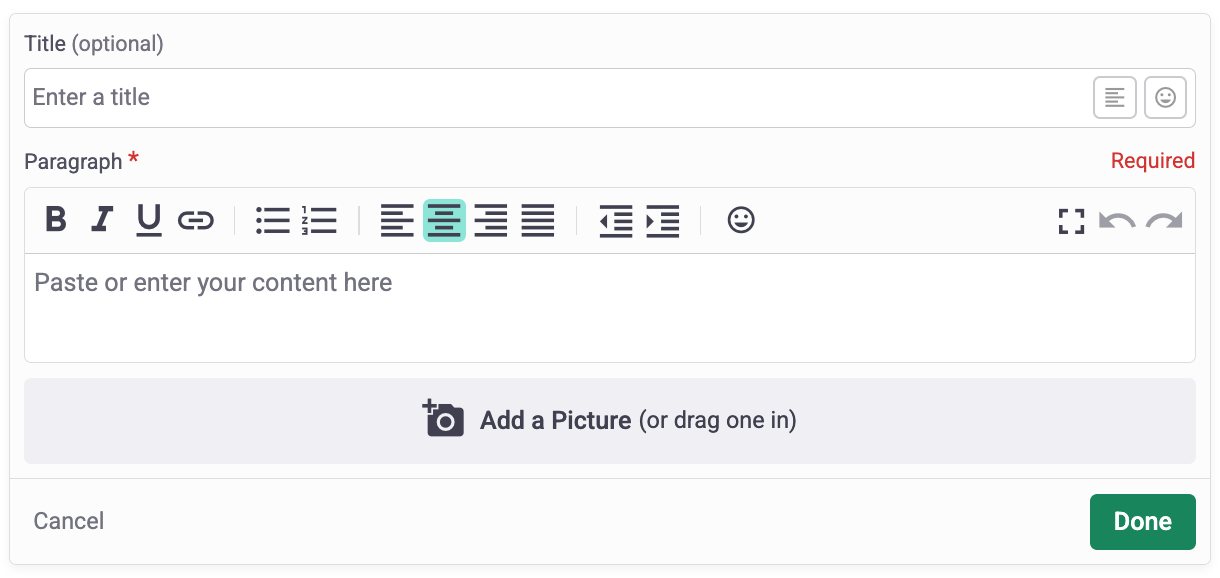Insert a bulleted list

pos(272,220)
